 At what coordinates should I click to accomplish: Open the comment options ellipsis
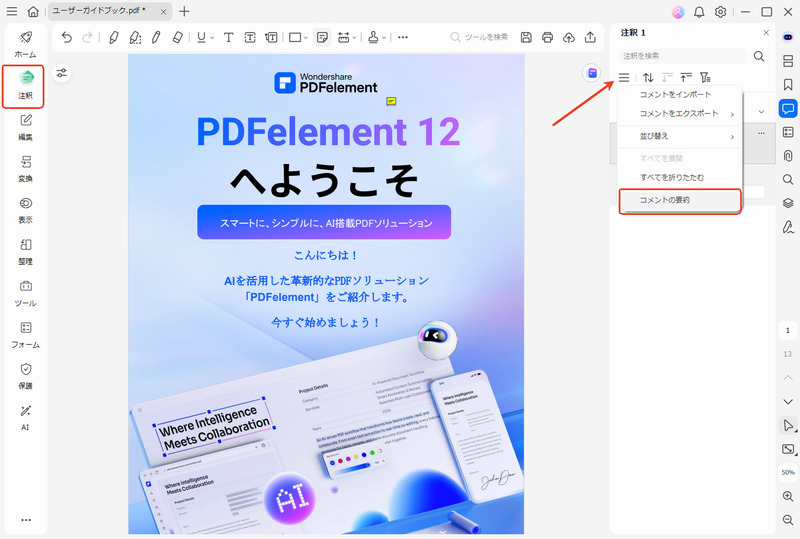[x=761, y=133]
